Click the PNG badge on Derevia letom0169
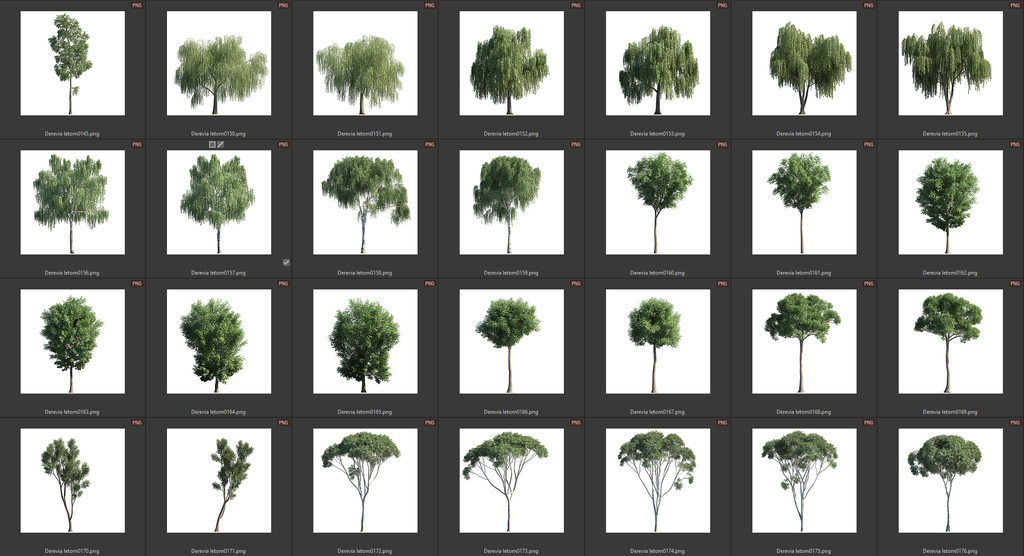This screenshot has width=1024, height=556. pyautogui.click(x=1015, y=284)
